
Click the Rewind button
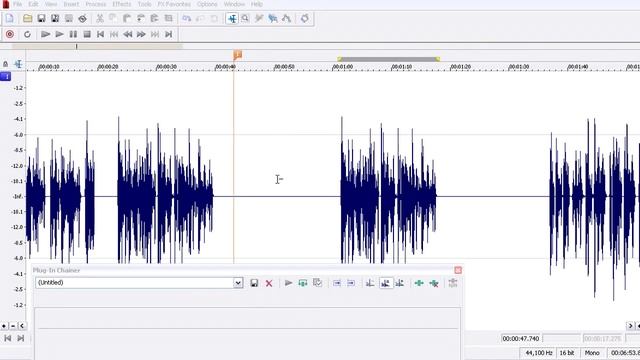click(128, 34)
